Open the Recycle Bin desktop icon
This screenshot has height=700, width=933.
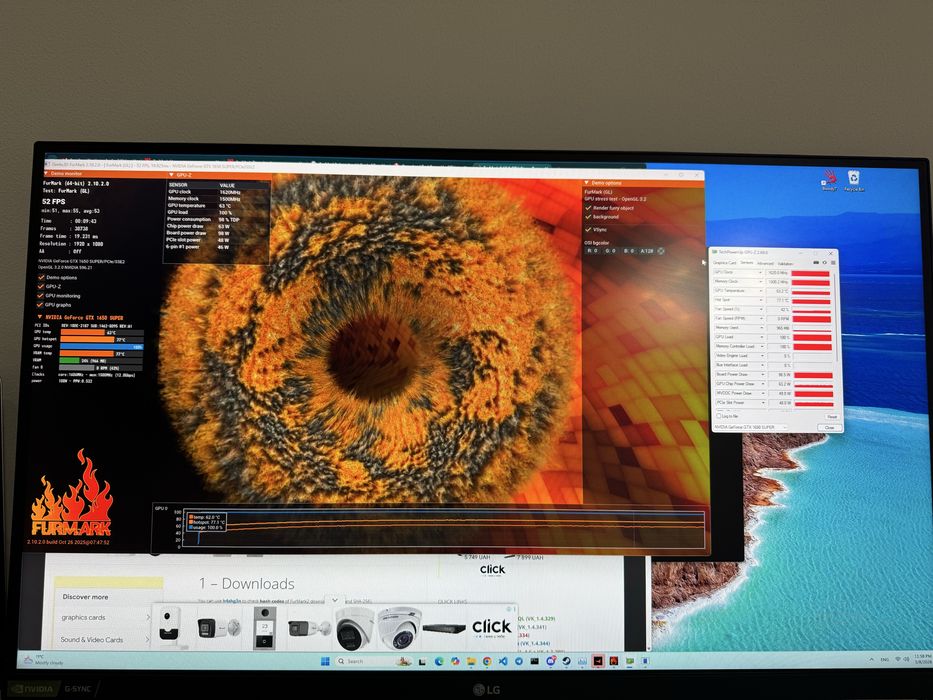(854, 180)
